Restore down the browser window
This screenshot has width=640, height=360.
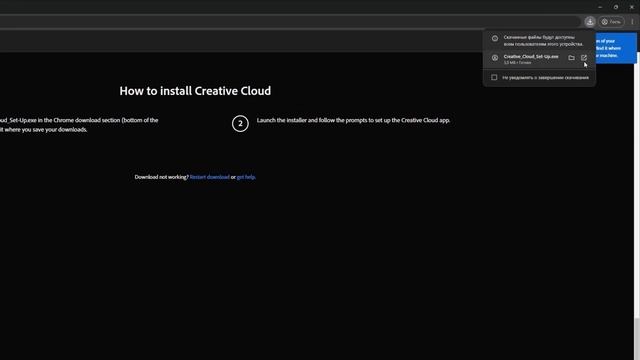pyautogui.click(x=616, y=7)
